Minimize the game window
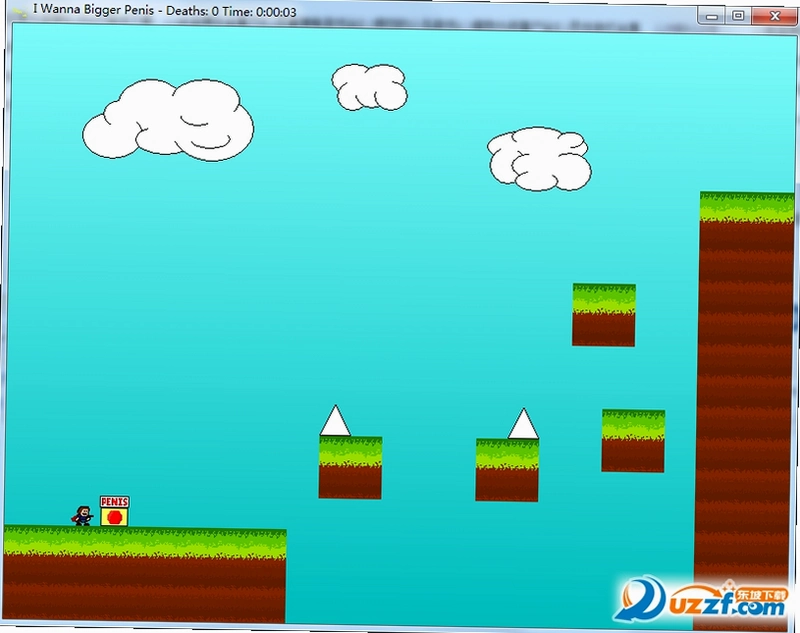 tap(712, 16)
